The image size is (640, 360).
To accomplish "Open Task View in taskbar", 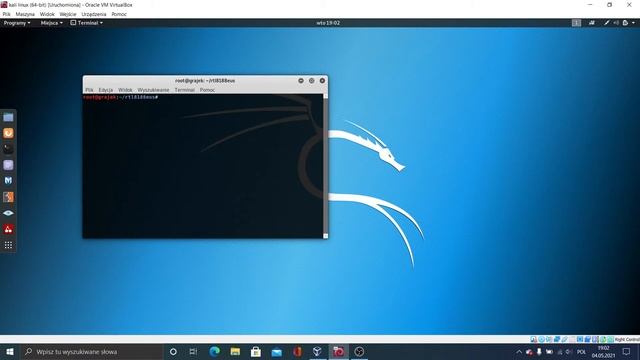I will 193,351.
